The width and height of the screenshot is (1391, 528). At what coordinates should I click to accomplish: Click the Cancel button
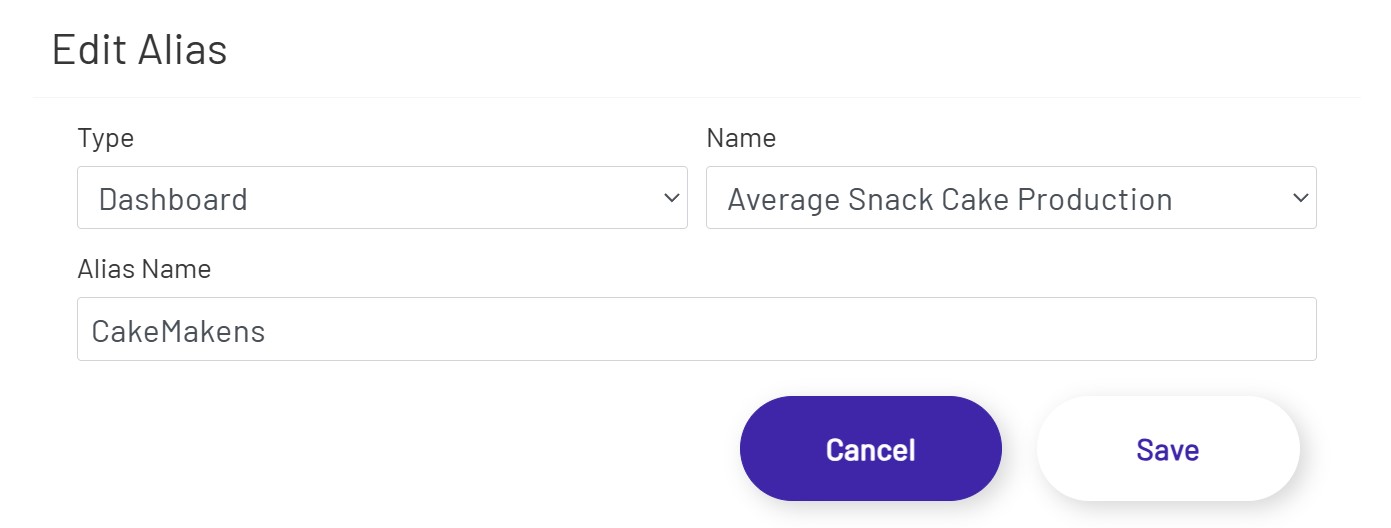point(870,449)
